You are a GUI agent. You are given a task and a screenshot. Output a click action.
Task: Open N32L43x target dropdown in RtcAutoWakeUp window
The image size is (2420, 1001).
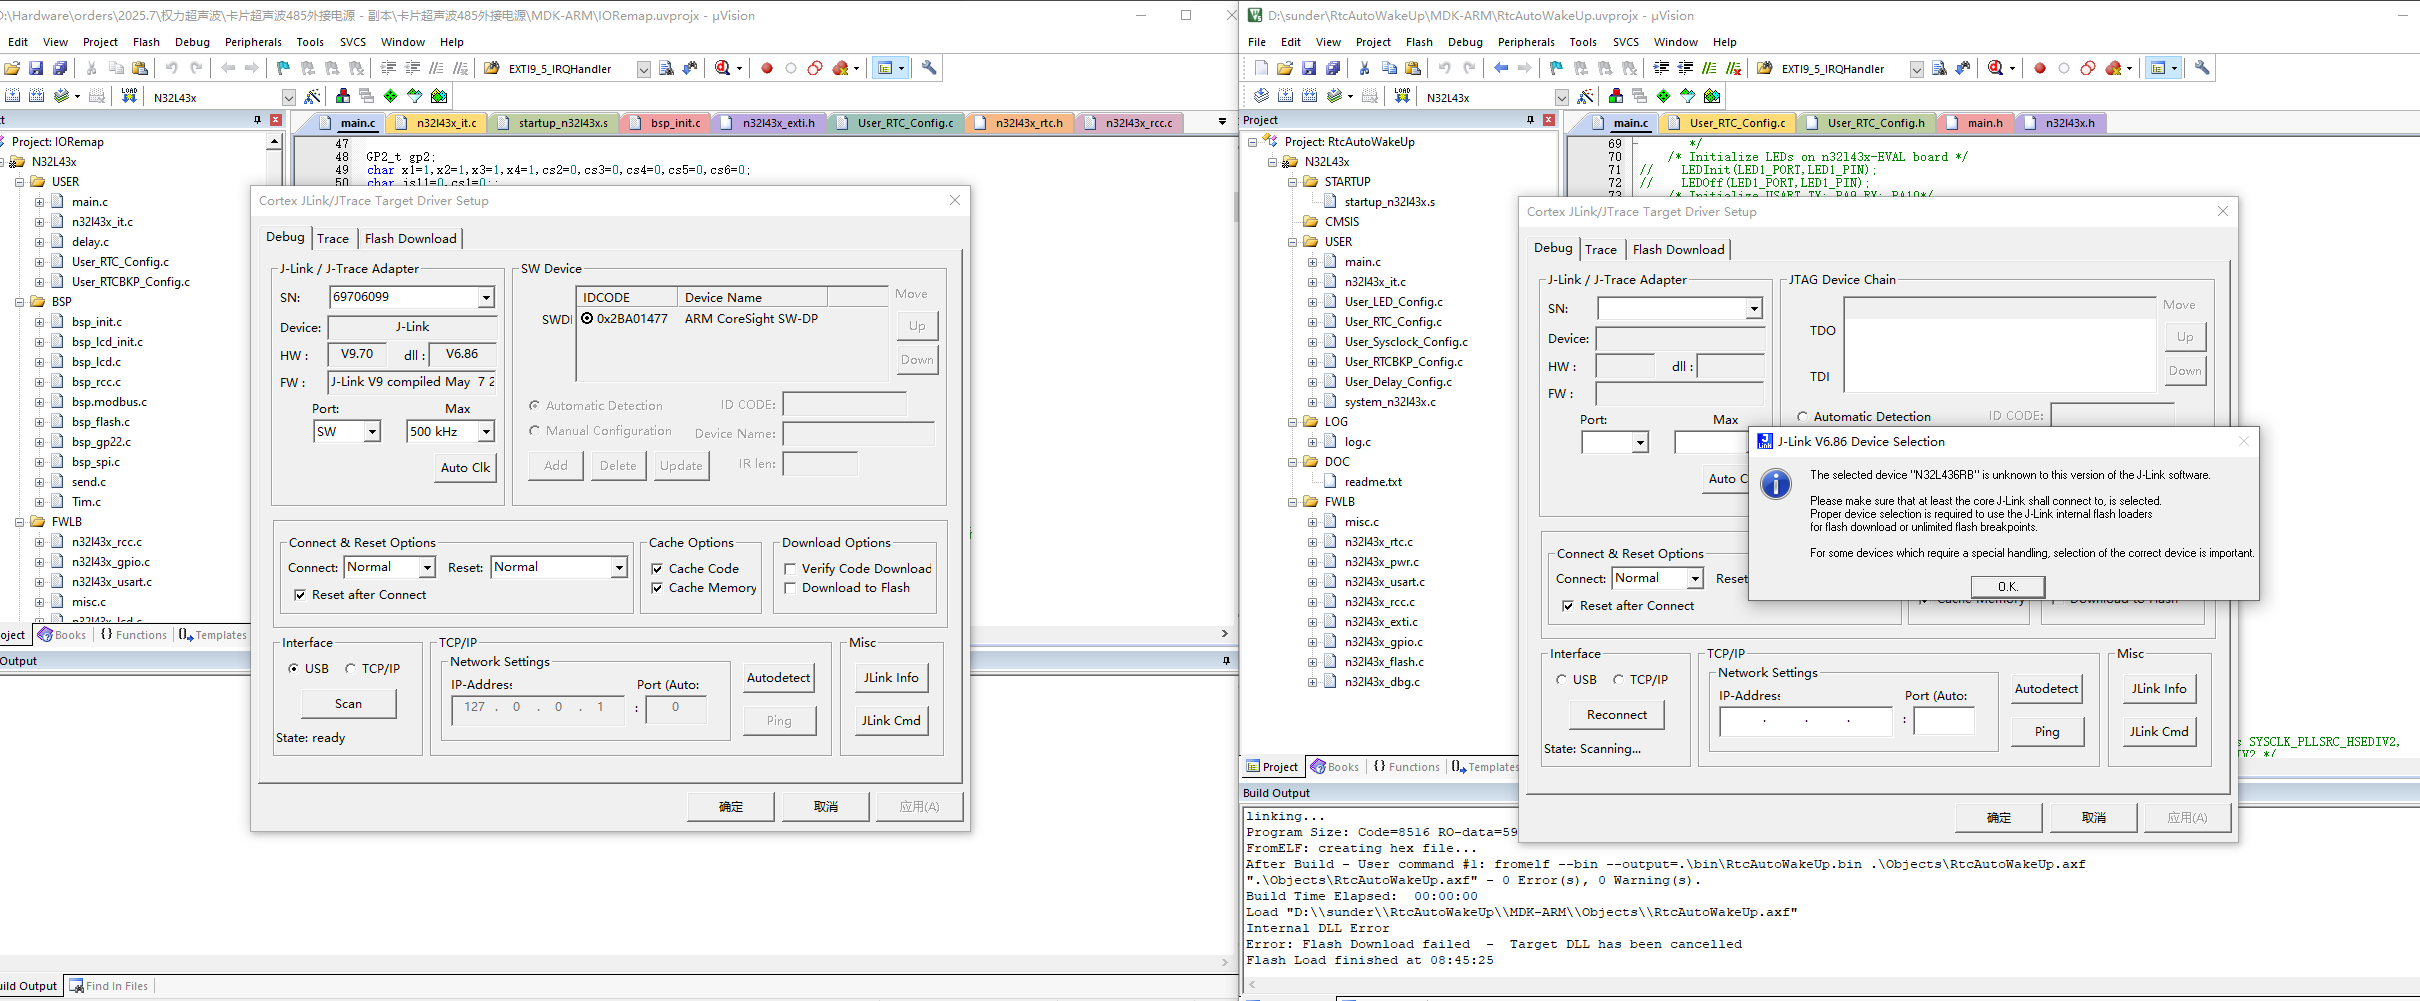(1562, 97)
